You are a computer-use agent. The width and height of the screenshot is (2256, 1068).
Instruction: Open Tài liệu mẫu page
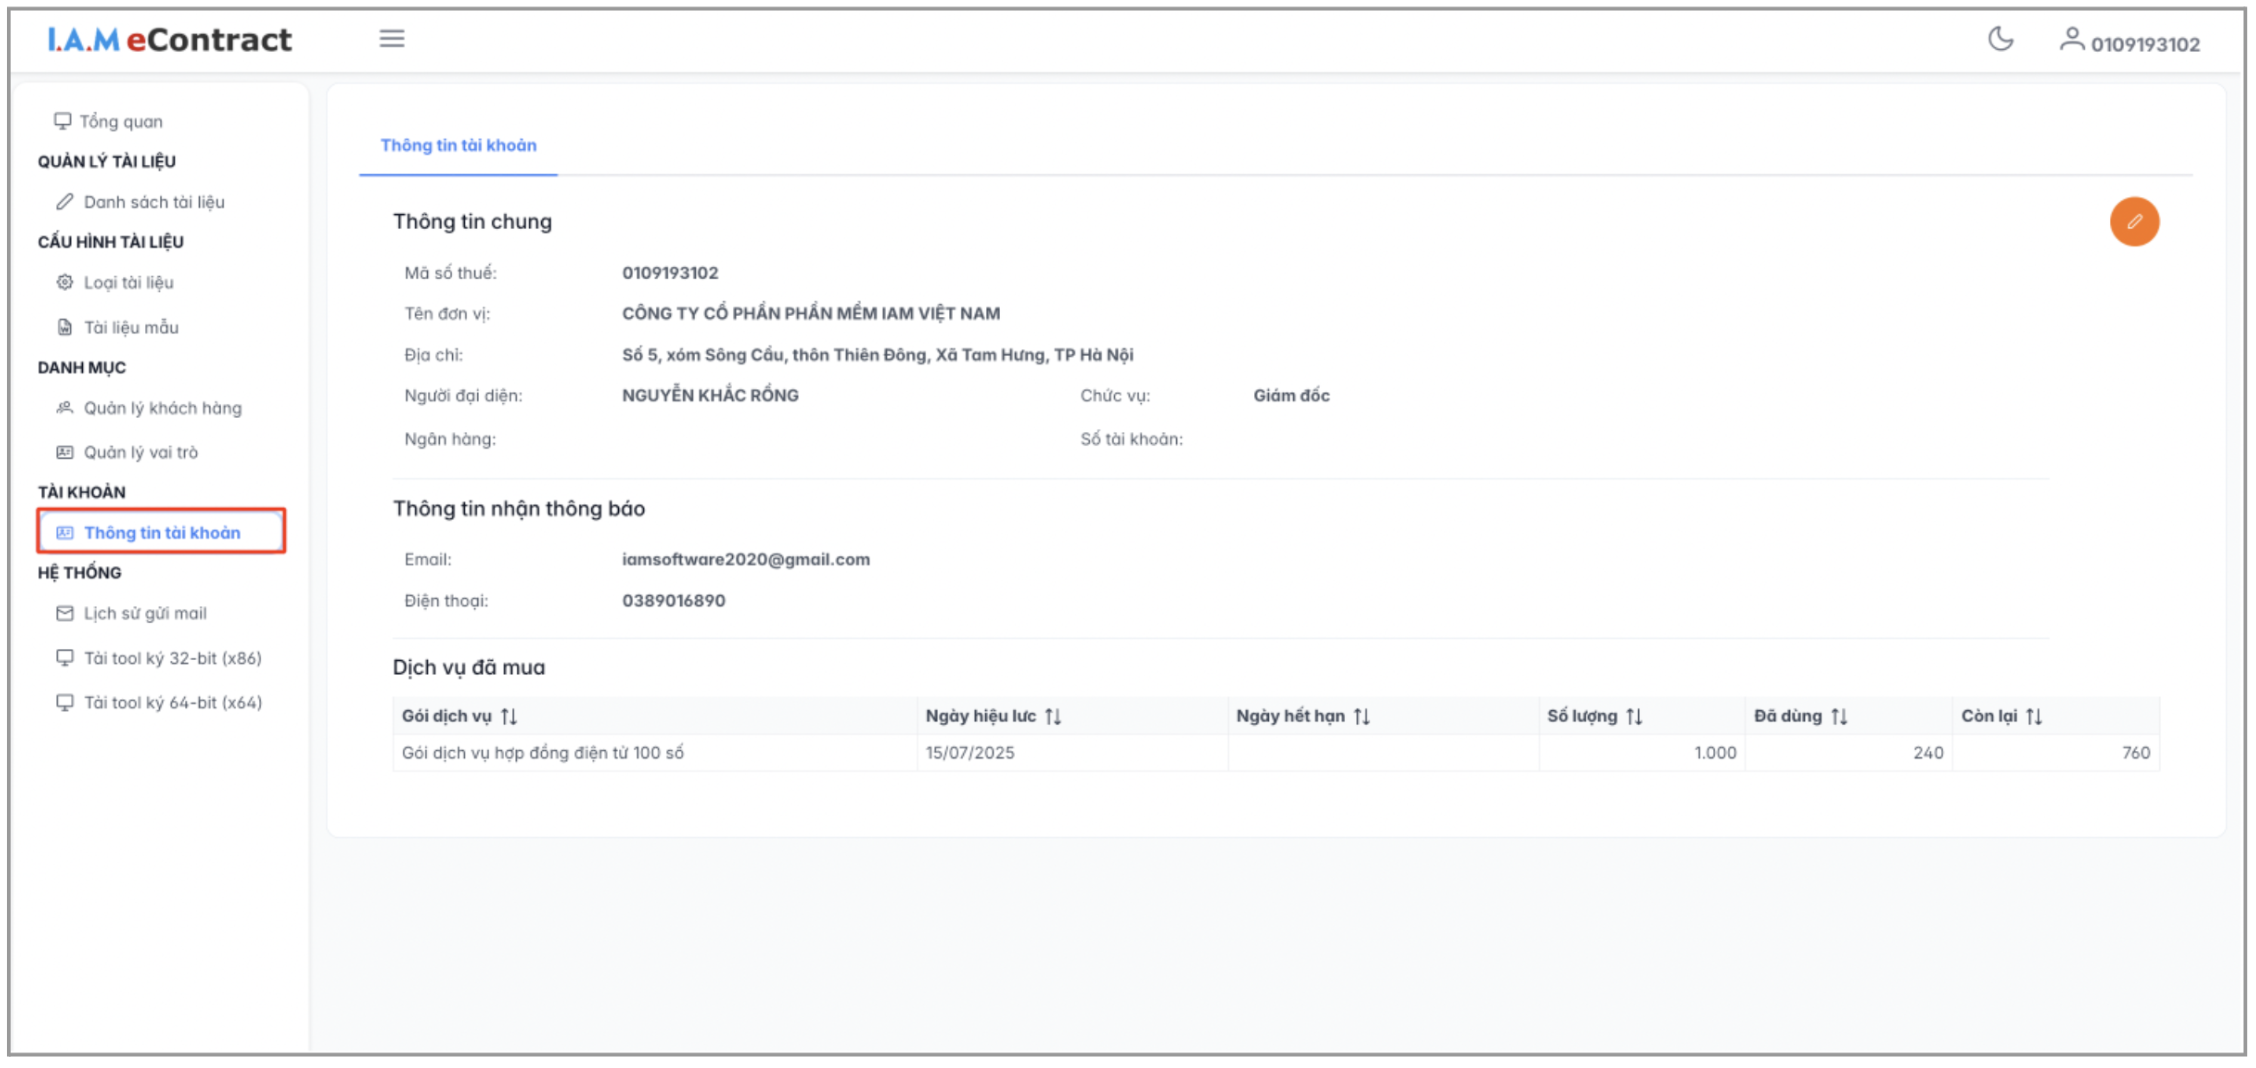[130, 327]
